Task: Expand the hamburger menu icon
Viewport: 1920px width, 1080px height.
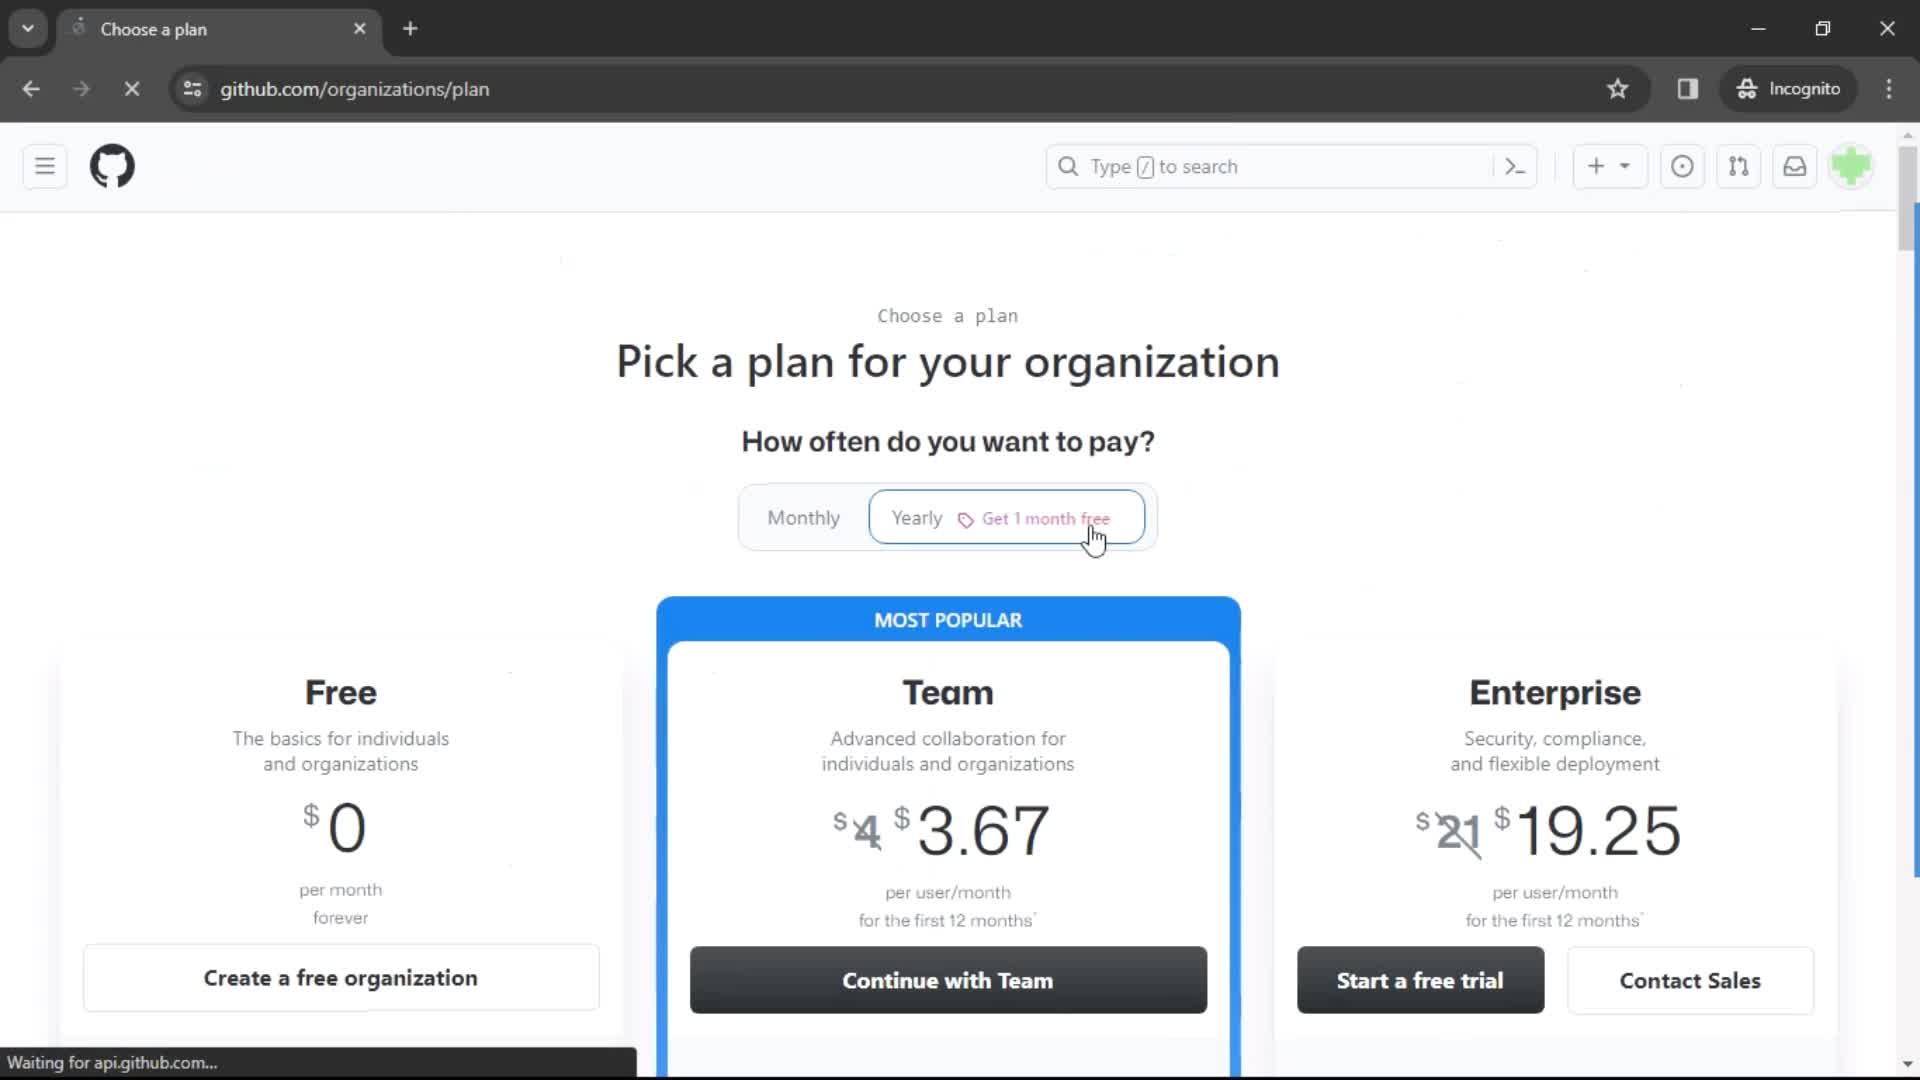Action: pyautogui.click(x=45, y=166)
